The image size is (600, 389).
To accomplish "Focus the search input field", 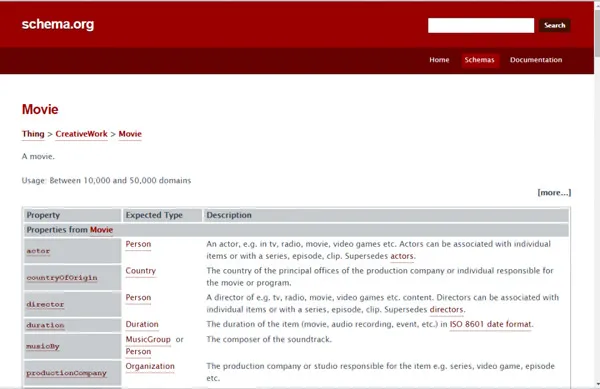I will 481,25.
